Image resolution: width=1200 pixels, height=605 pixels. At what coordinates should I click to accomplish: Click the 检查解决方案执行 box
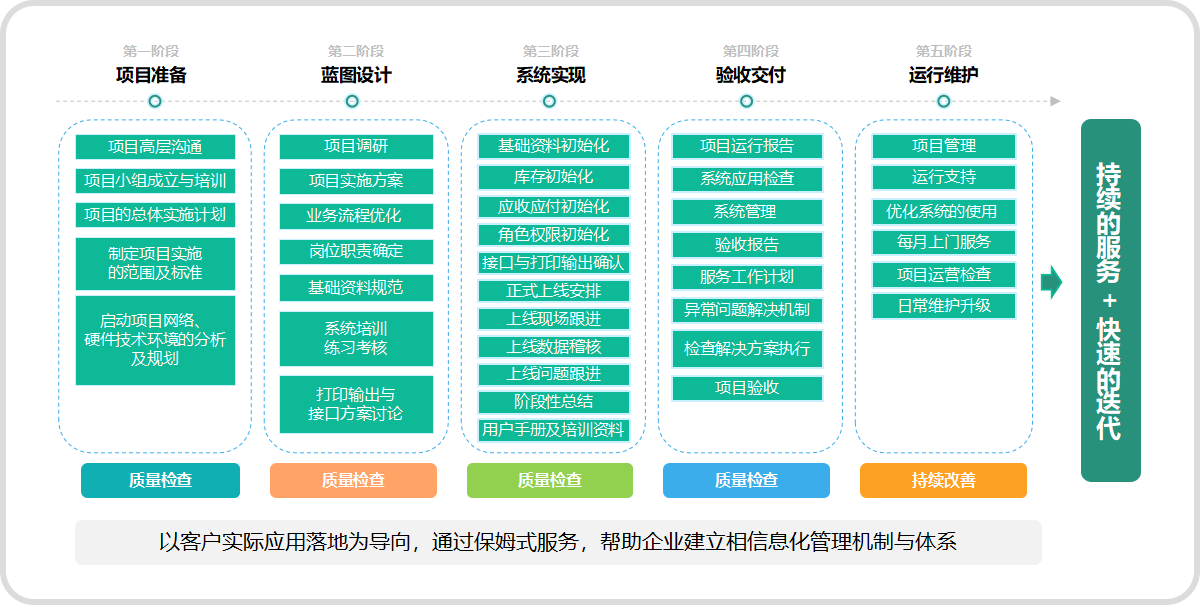747,349
